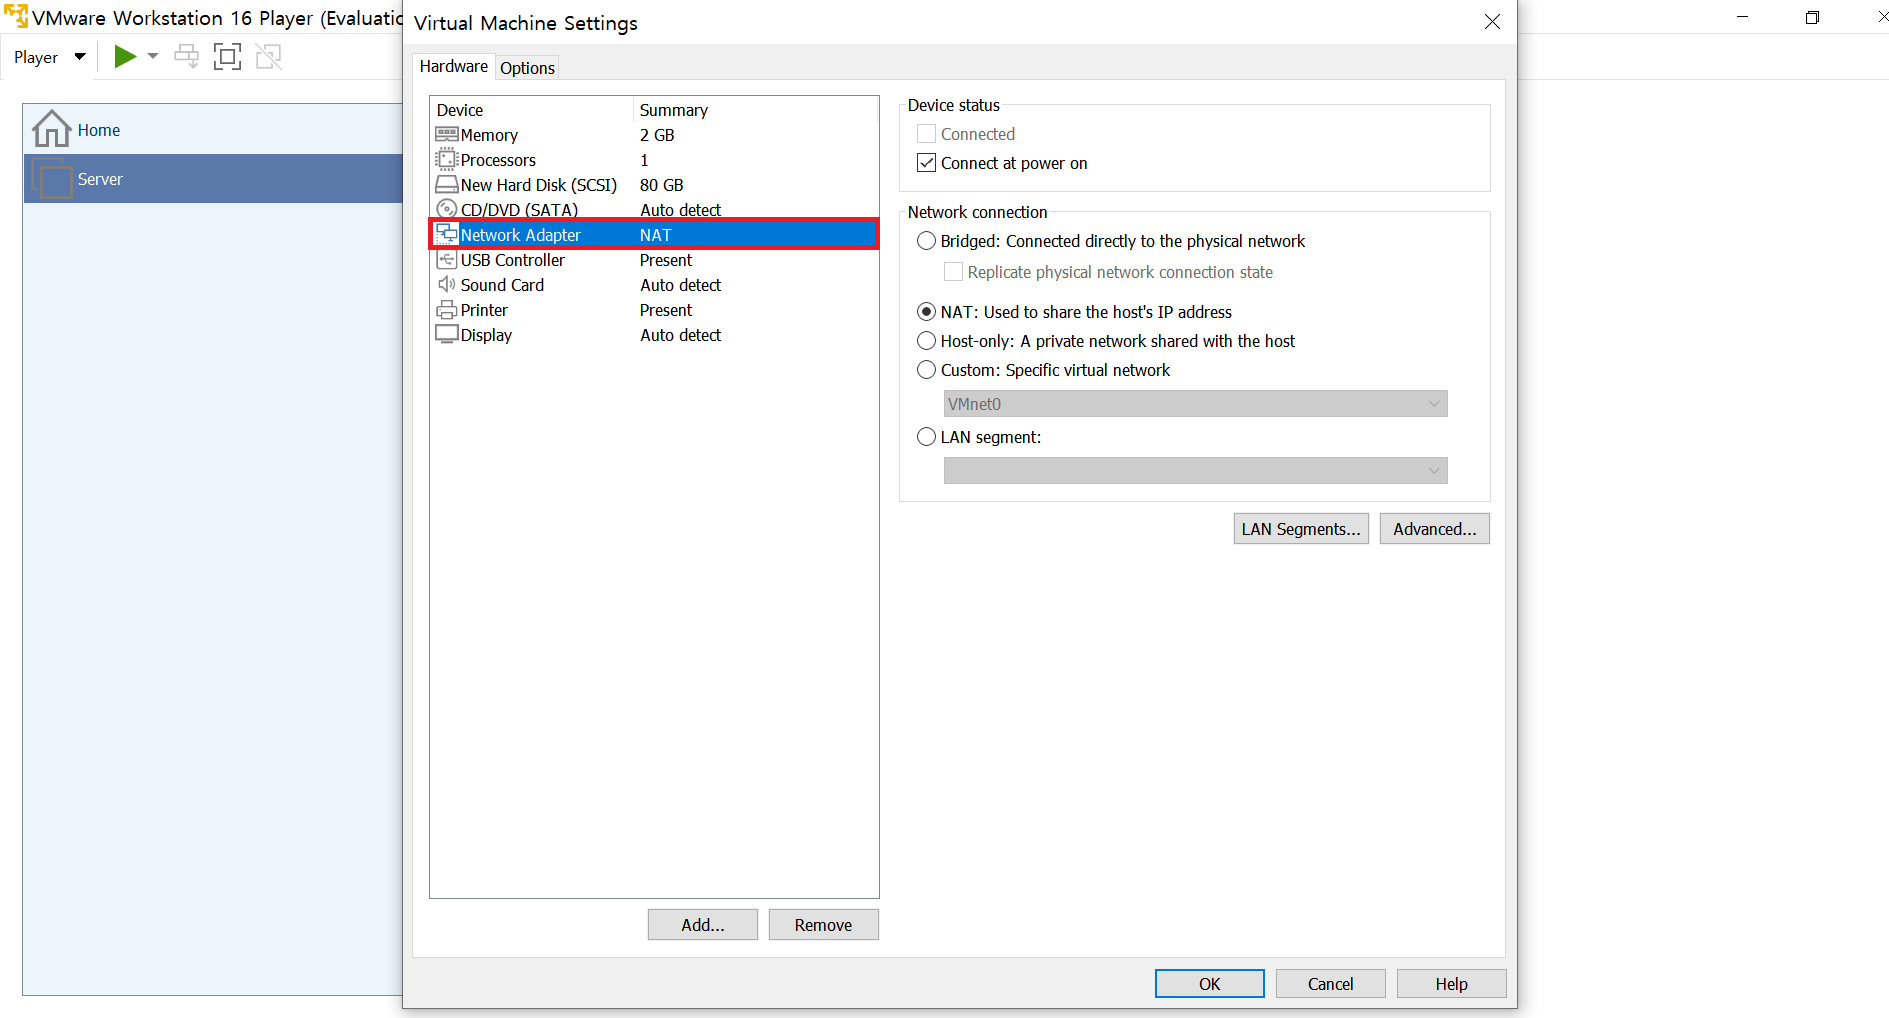Click the VMware Workstation logo icon
This screenshot has width=1889, height=1018.
coord(16,17)
